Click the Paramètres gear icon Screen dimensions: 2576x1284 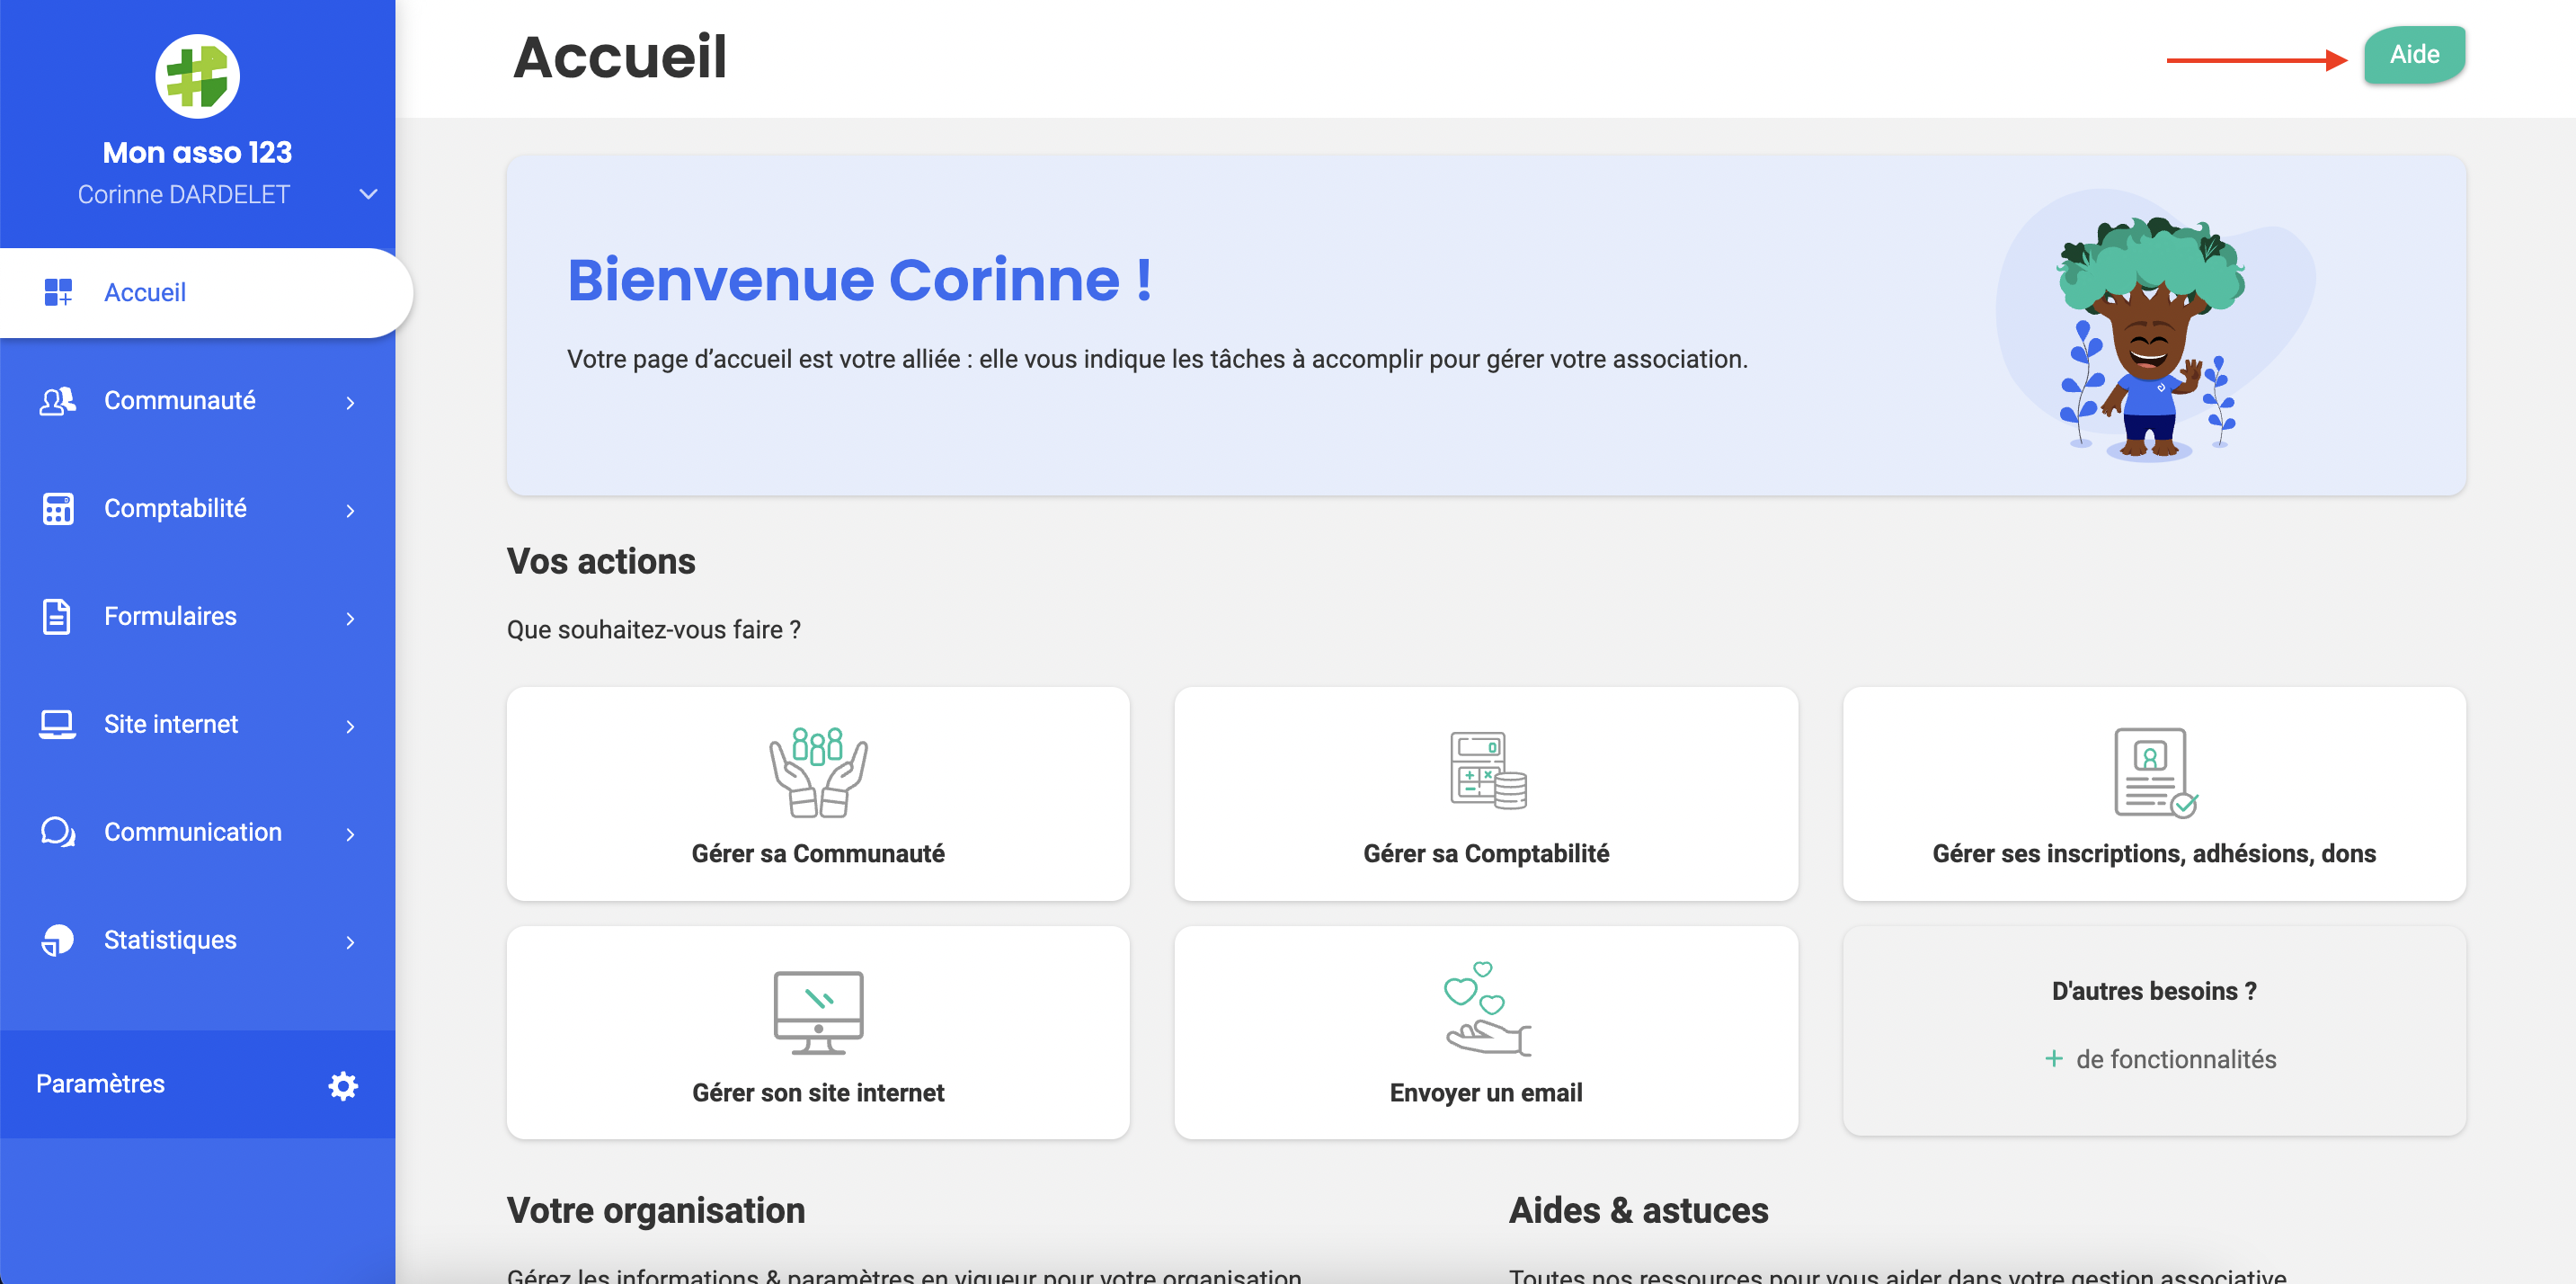point(343,1085)
